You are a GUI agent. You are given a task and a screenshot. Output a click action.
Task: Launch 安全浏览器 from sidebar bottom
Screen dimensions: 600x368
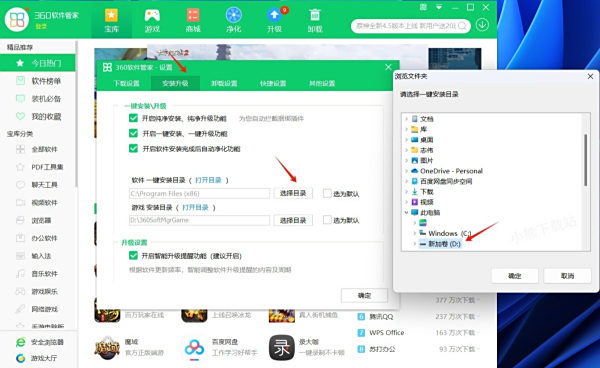(40, 342)
